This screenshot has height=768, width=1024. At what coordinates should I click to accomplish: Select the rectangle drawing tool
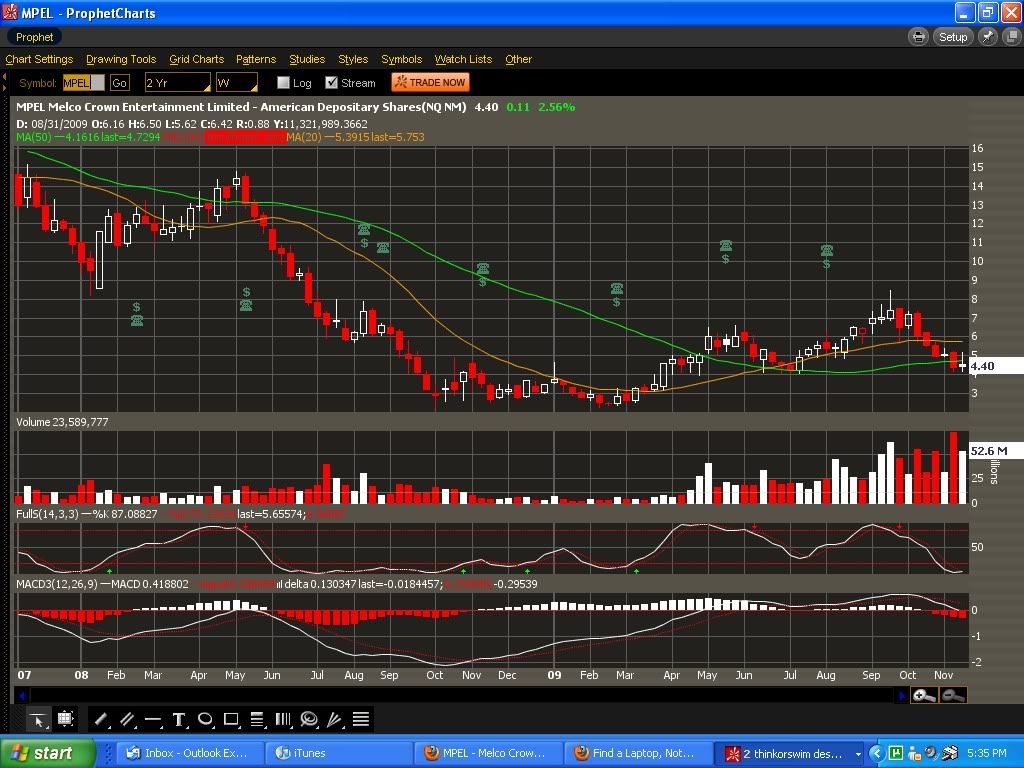(231, 720)
